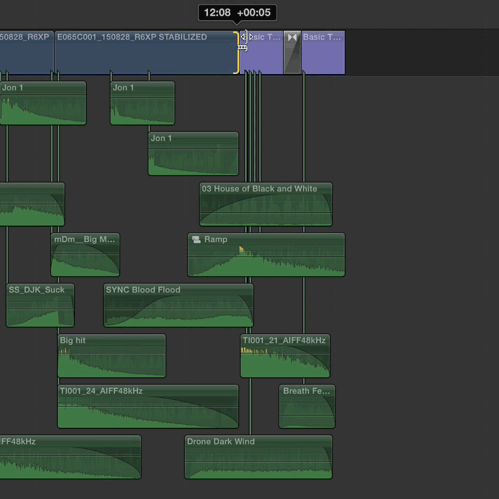Select the Jon 1 clip under STABILIZED label
The image size is (499, 499).
pyautogui.click(x=142, y=103)
